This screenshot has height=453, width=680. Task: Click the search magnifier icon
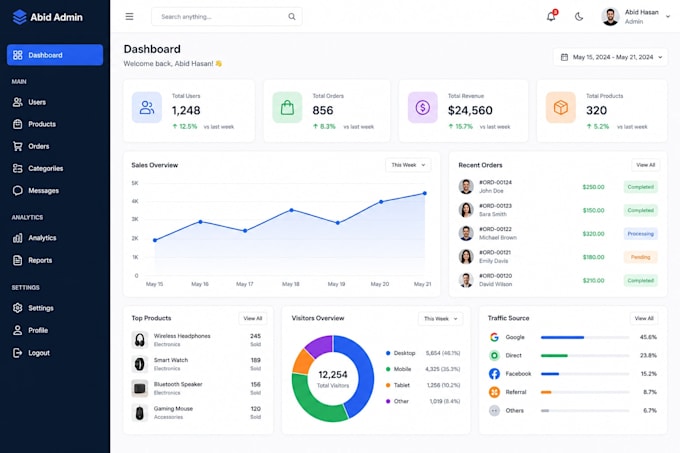[x=292, y=16]
